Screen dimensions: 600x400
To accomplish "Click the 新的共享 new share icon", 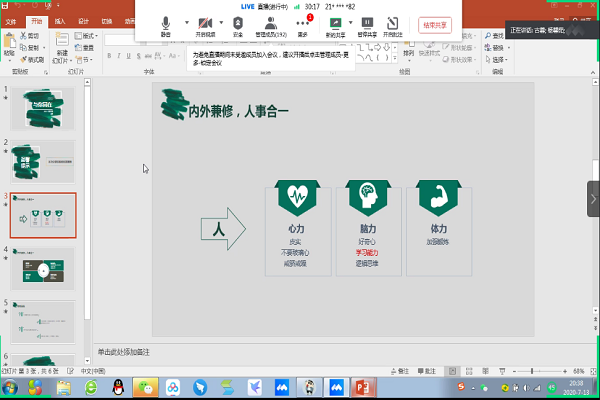I will coord(335,23).
